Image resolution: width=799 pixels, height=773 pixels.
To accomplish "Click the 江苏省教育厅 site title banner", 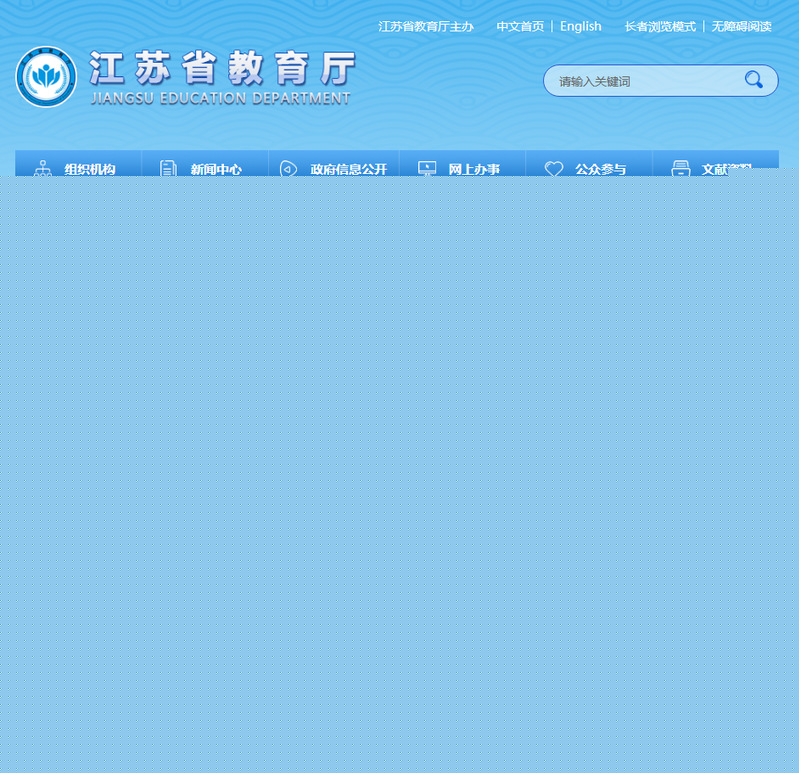I will pos(222,76).
